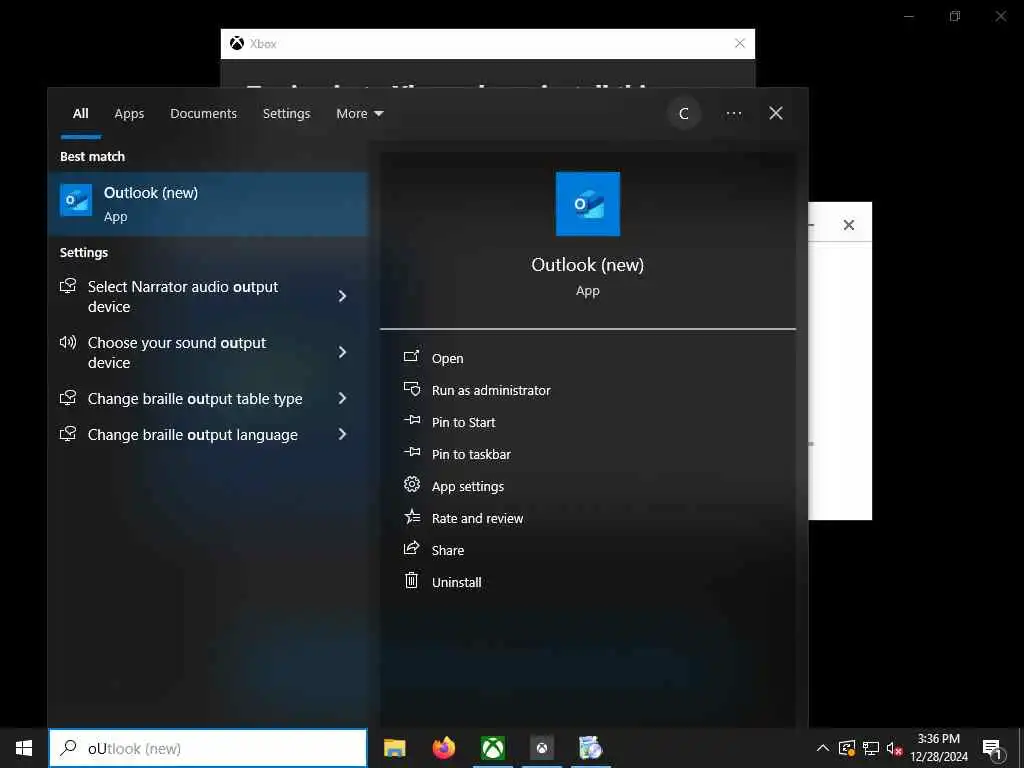The height and width of the screenshot is (768, 1024).
Task: Switch to the Documents search tab
Action: pos(204,114)
